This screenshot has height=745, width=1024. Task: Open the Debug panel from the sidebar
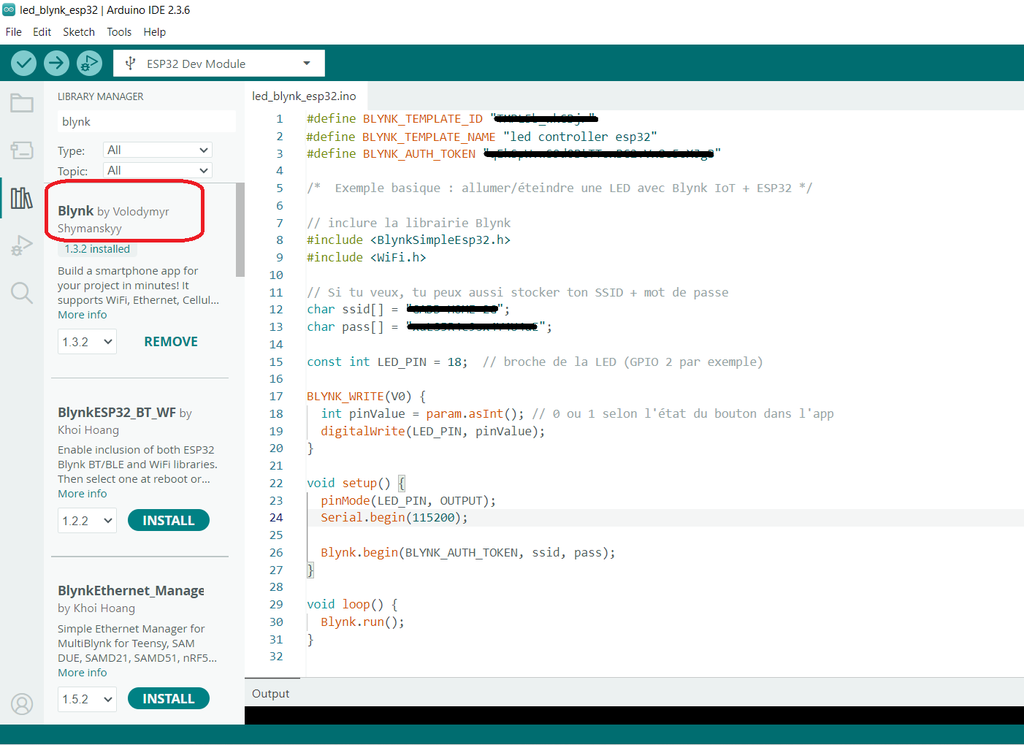(21, 245)
